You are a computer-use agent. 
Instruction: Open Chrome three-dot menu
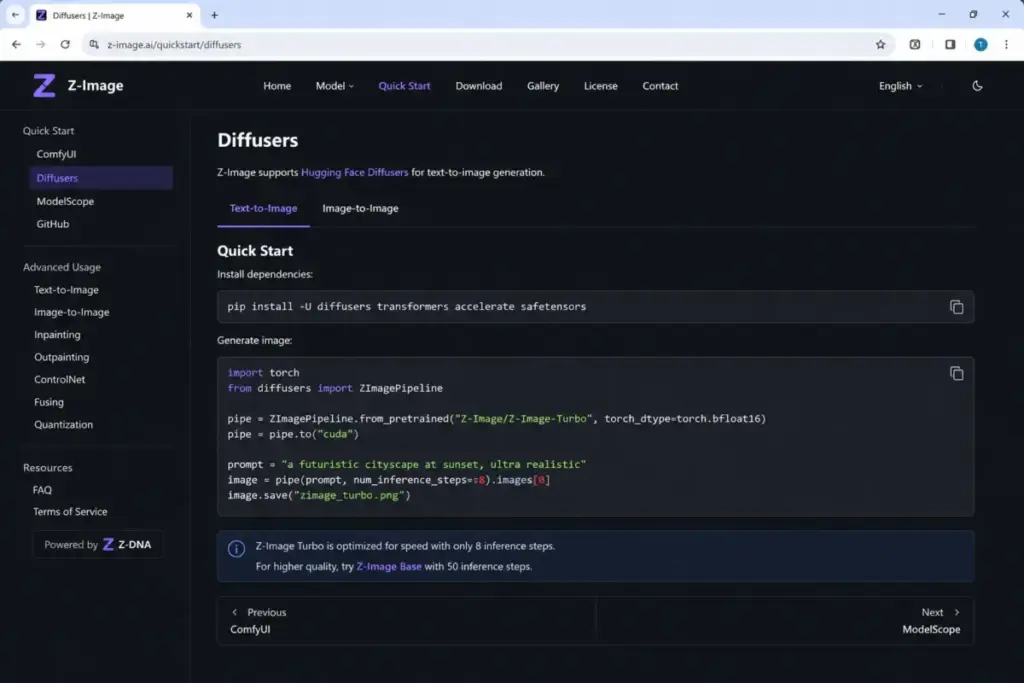coord(1006,44)
